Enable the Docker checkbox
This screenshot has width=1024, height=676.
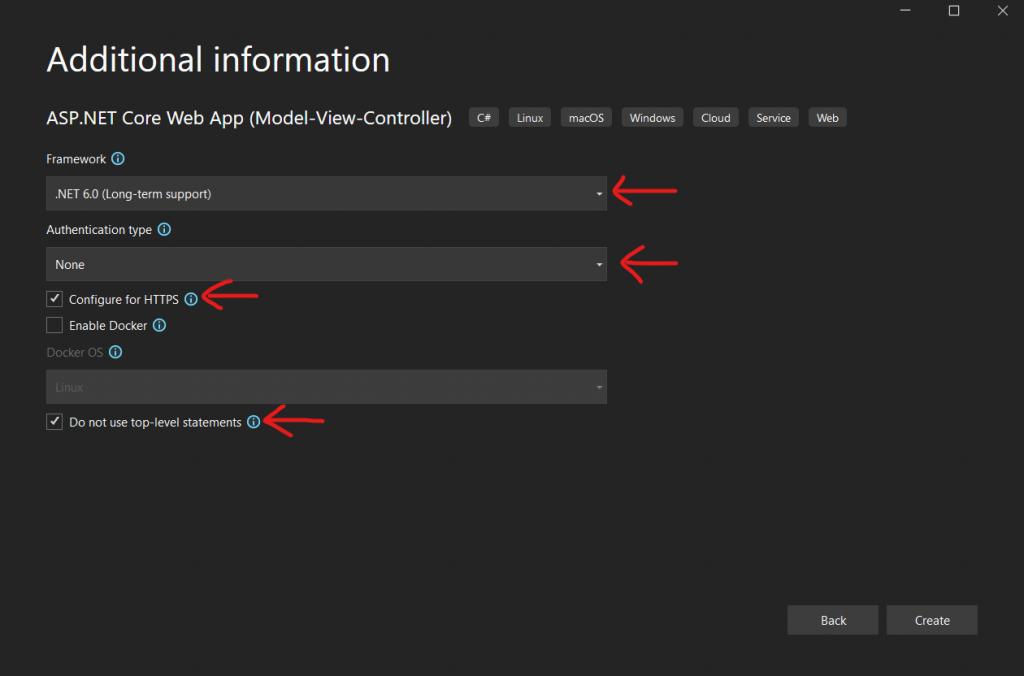pyautogui.click(x=54, y=325)
